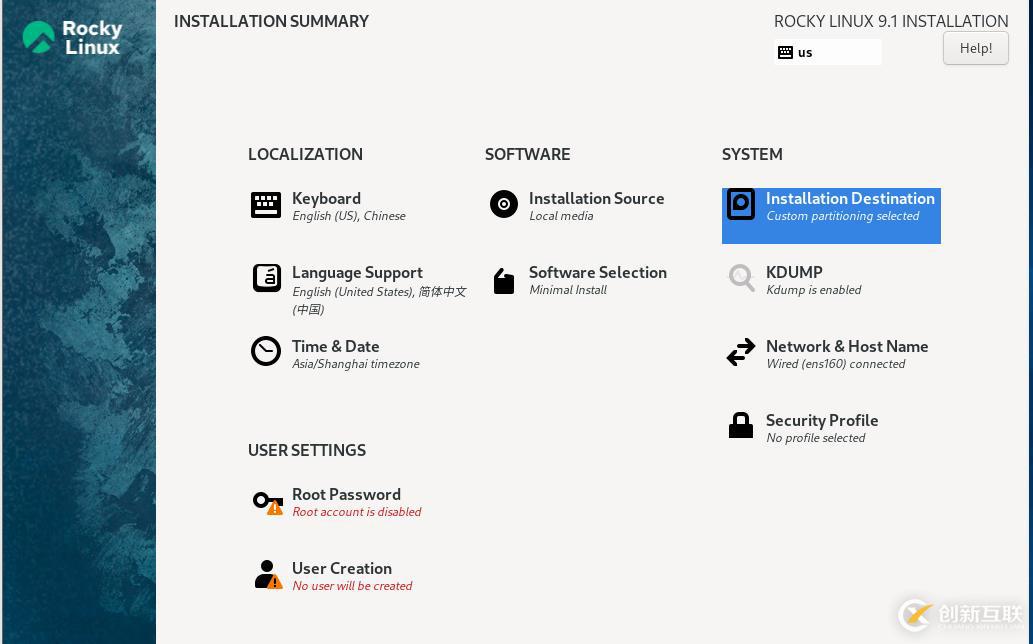The height and width of the screenshot is (644, 1033).
Task: Open the Time & Date label
Action: pos(335,346)
